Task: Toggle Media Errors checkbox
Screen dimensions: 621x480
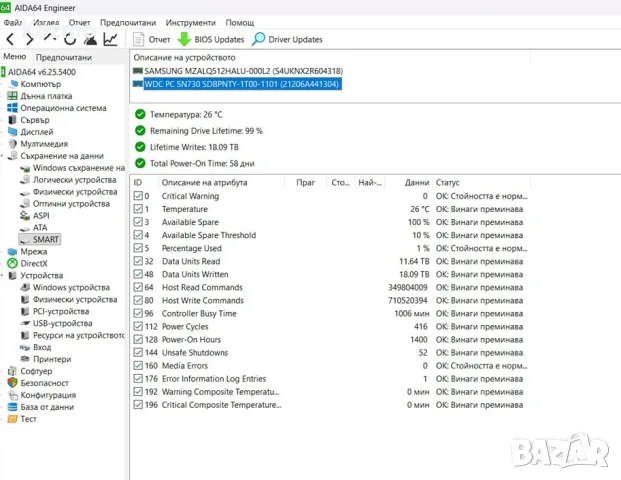Action: coord(138,366)
